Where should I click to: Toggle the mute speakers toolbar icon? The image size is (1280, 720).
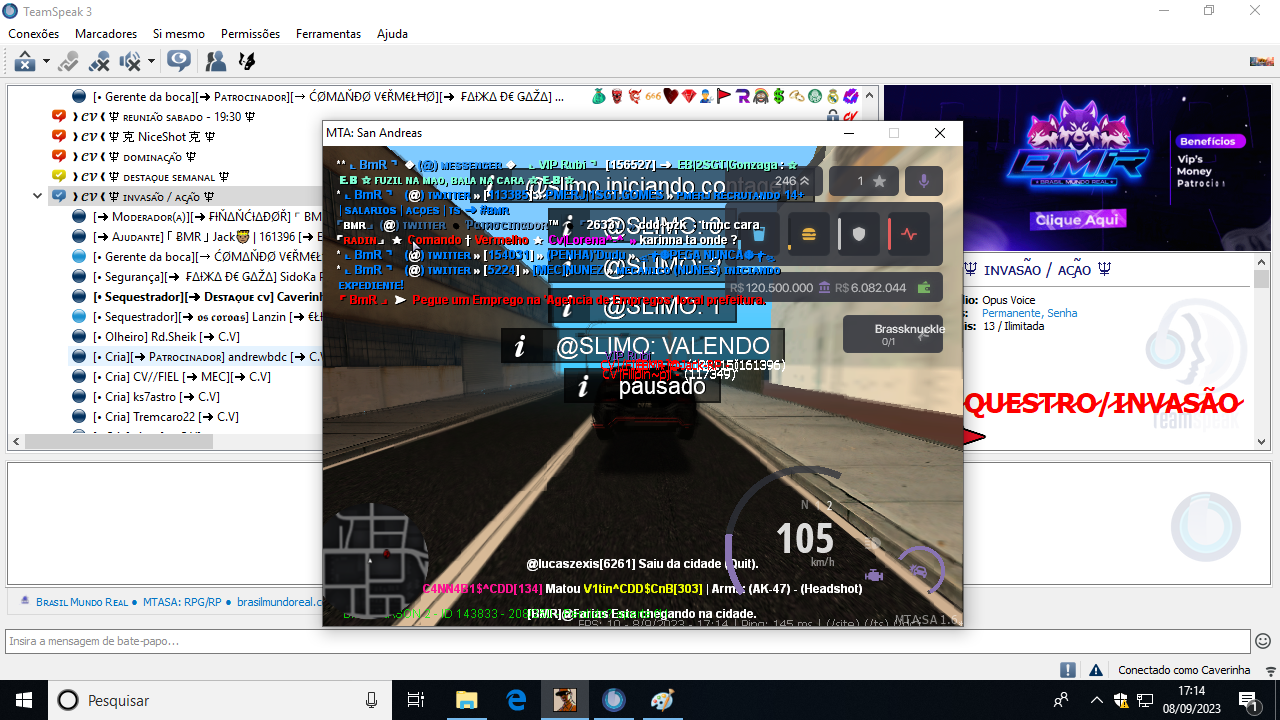click(130, 62)
